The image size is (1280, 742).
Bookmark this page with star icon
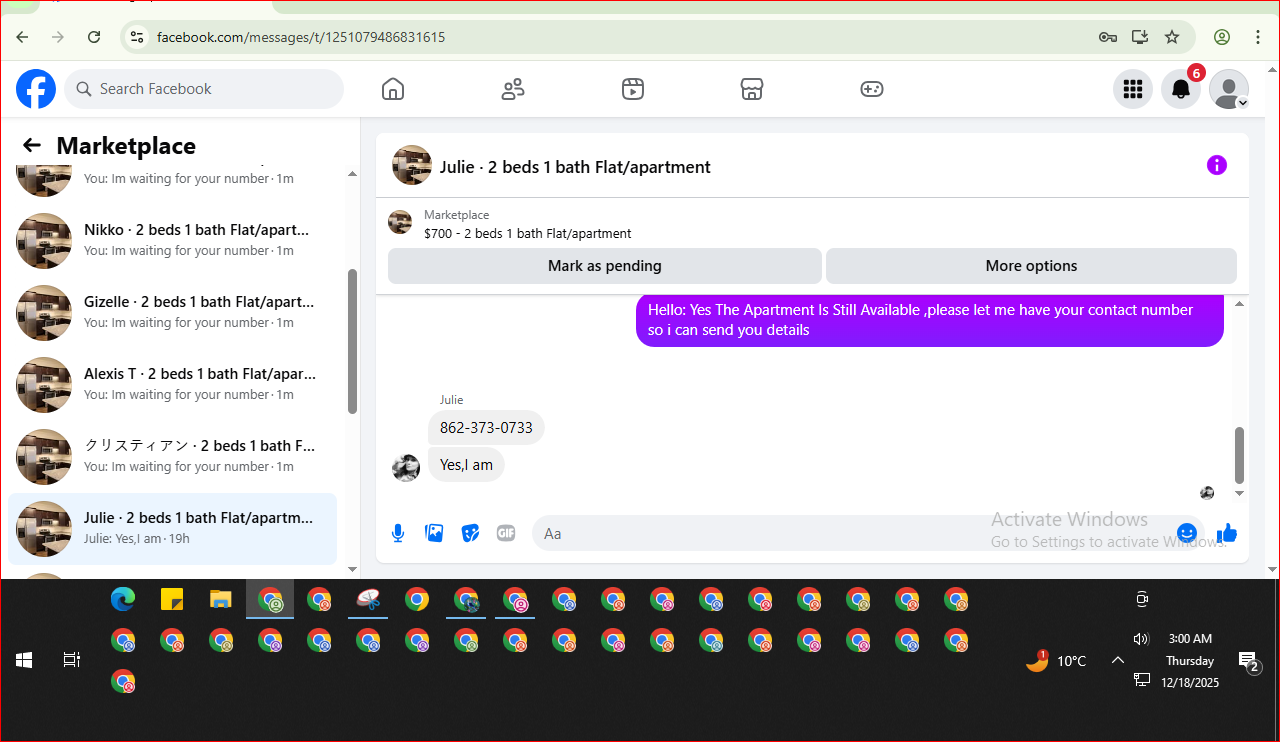[1172, 37]
